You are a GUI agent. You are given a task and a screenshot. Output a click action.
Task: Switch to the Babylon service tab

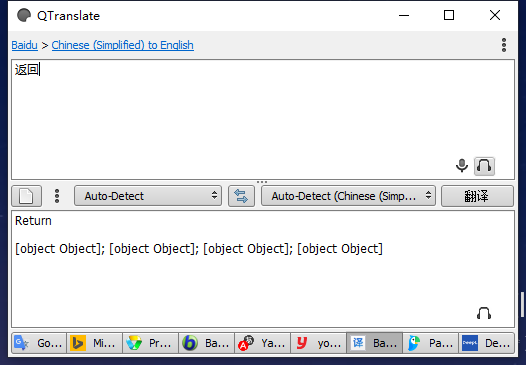(x=207, y=343)
